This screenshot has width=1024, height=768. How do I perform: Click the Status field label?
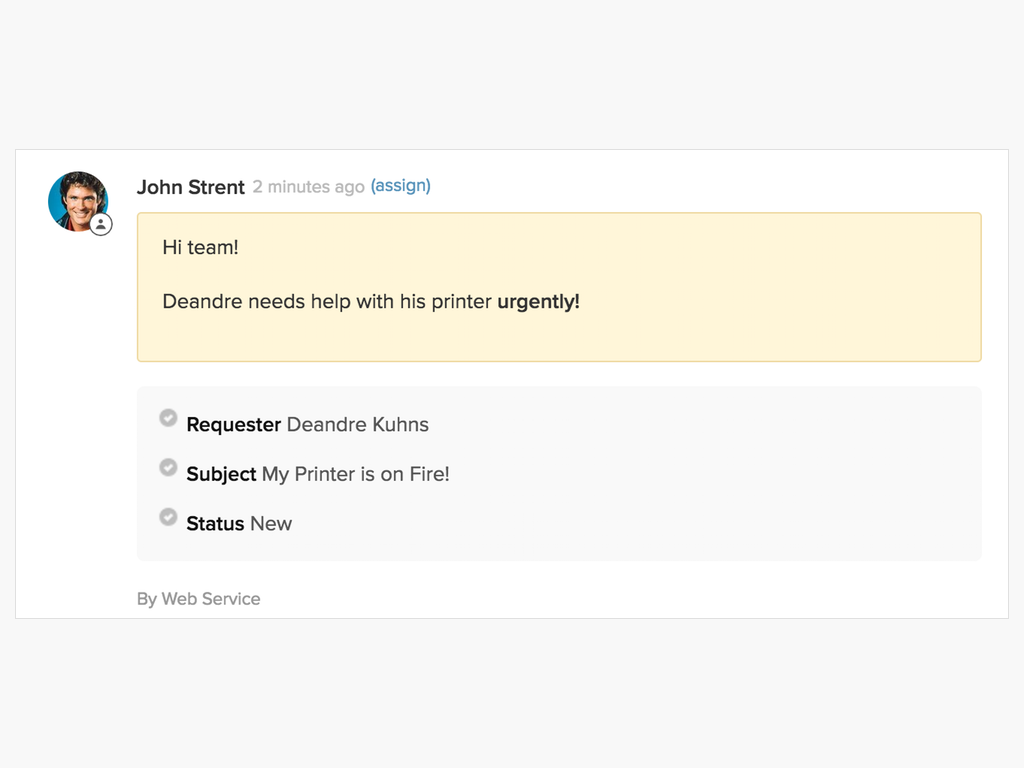pyautogui.click(x=215, y=524)
